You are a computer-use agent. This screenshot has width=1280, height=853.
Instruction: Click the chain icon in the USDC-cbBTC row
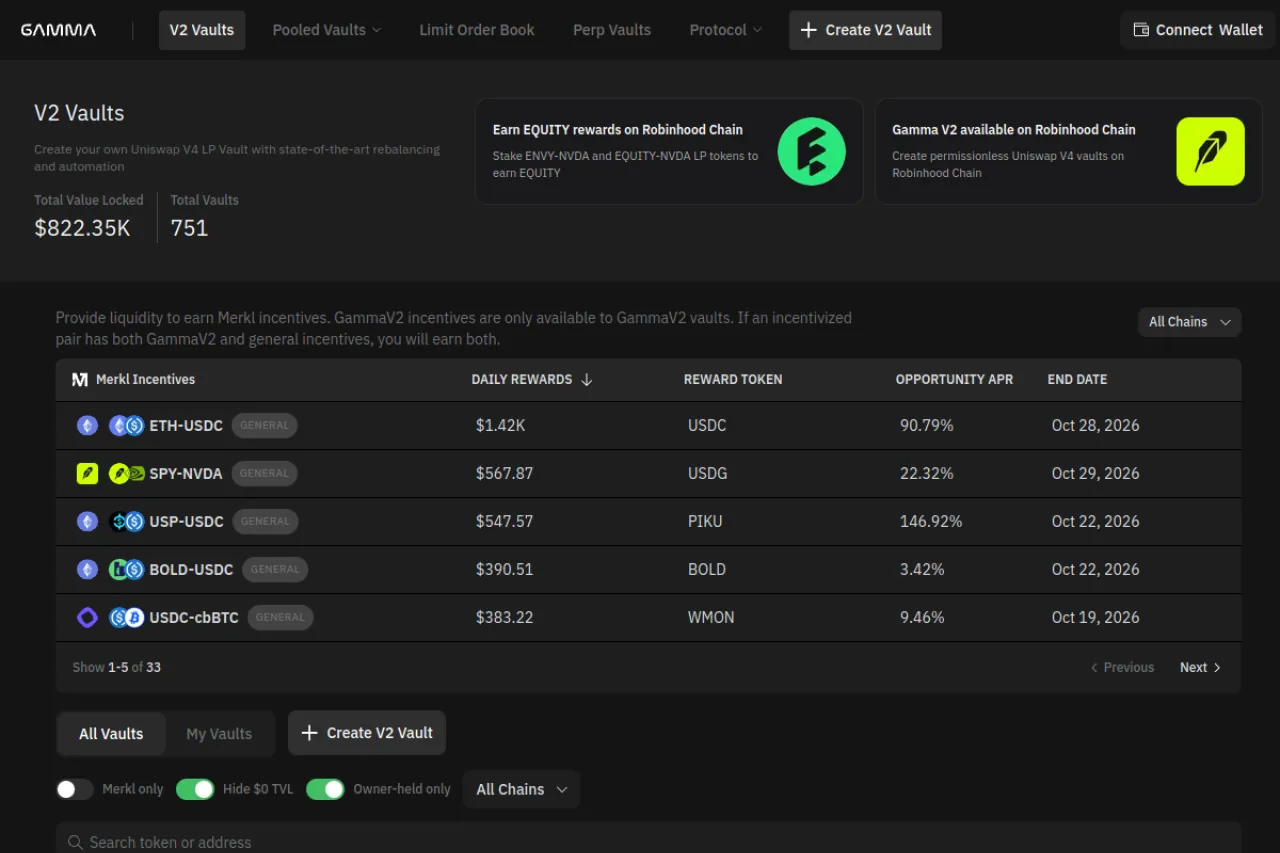click(x=88, y=618)
